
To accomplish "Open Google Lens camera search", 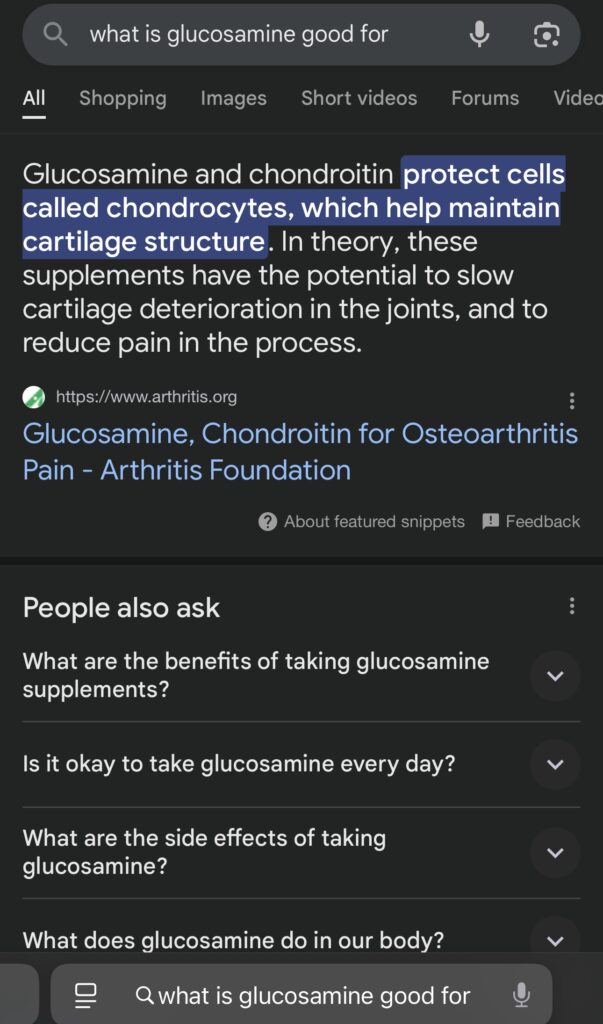I will pyautogui.click(x=546, y=34).
